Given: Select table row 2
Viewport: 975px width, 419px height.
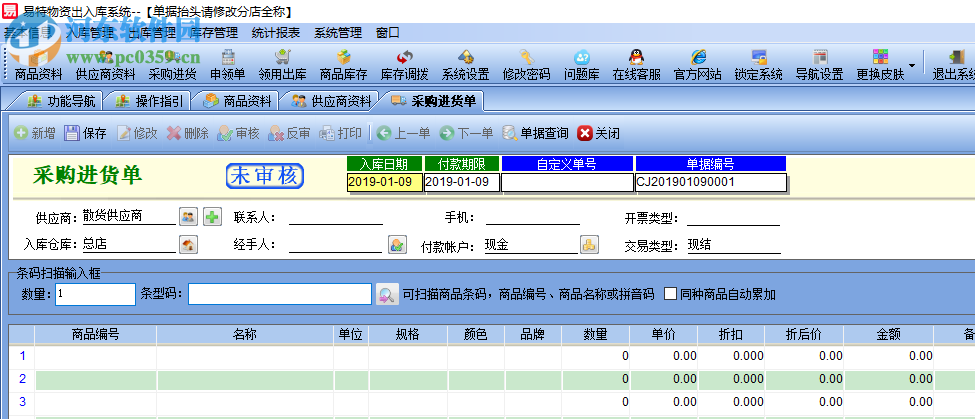Looking at the screenshot, I should pyautogui.click(x=491, y=379).
